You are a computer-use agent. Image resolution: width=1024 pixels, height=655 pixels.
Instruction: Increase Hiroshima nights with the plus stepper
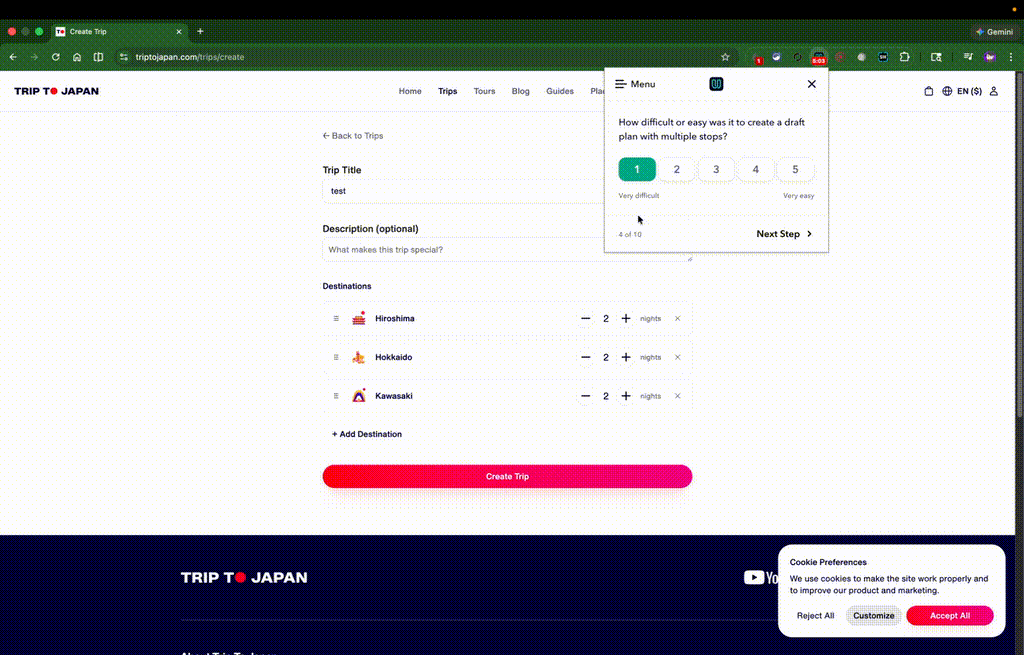(625, 318)
